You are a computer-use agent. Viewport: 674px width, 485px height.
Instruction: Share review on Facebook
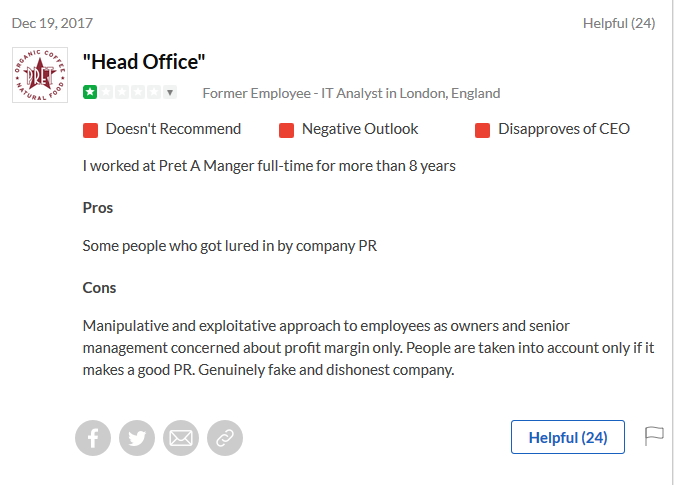(x=93, y=438)
